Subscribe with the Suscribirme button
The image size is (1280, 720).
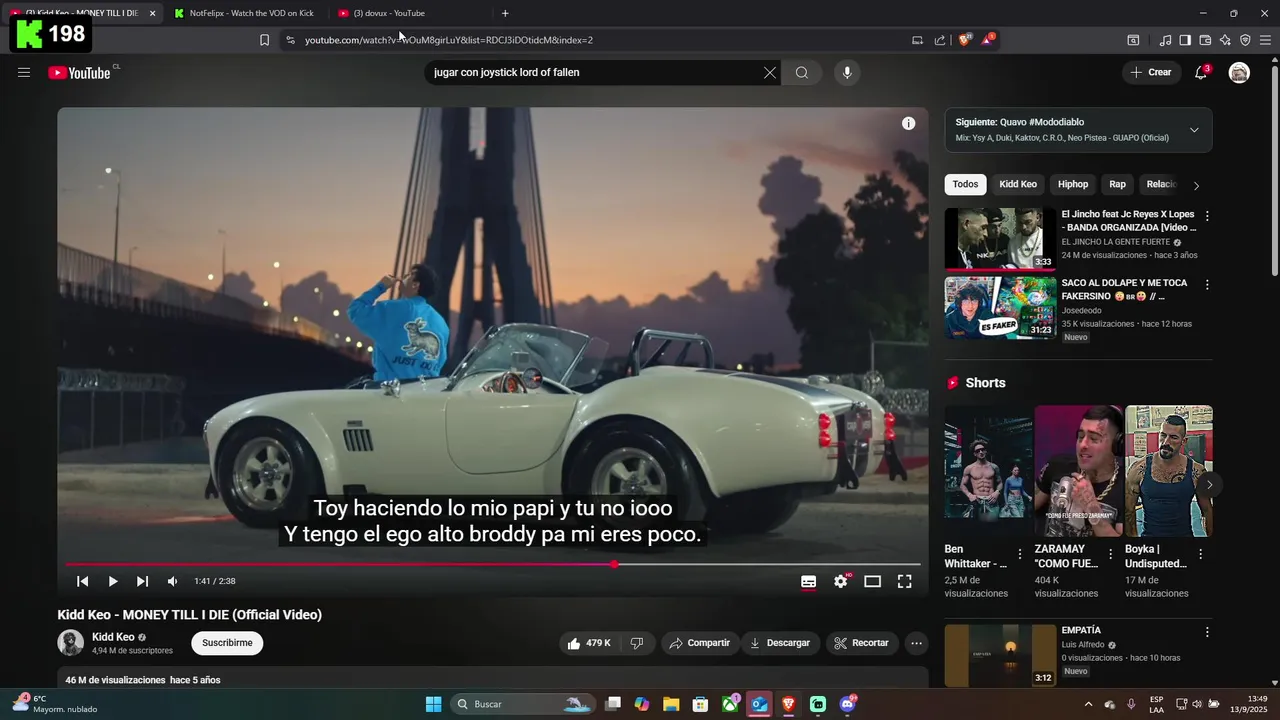point(227,643)
